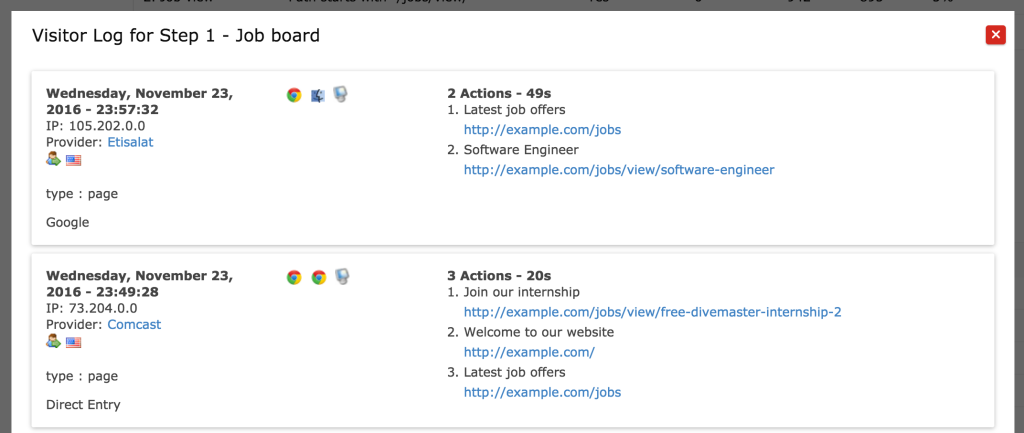Click the US flag icon under Provider Comcast
Viewport: 1024px width, 433px height.
pos(74,341)
